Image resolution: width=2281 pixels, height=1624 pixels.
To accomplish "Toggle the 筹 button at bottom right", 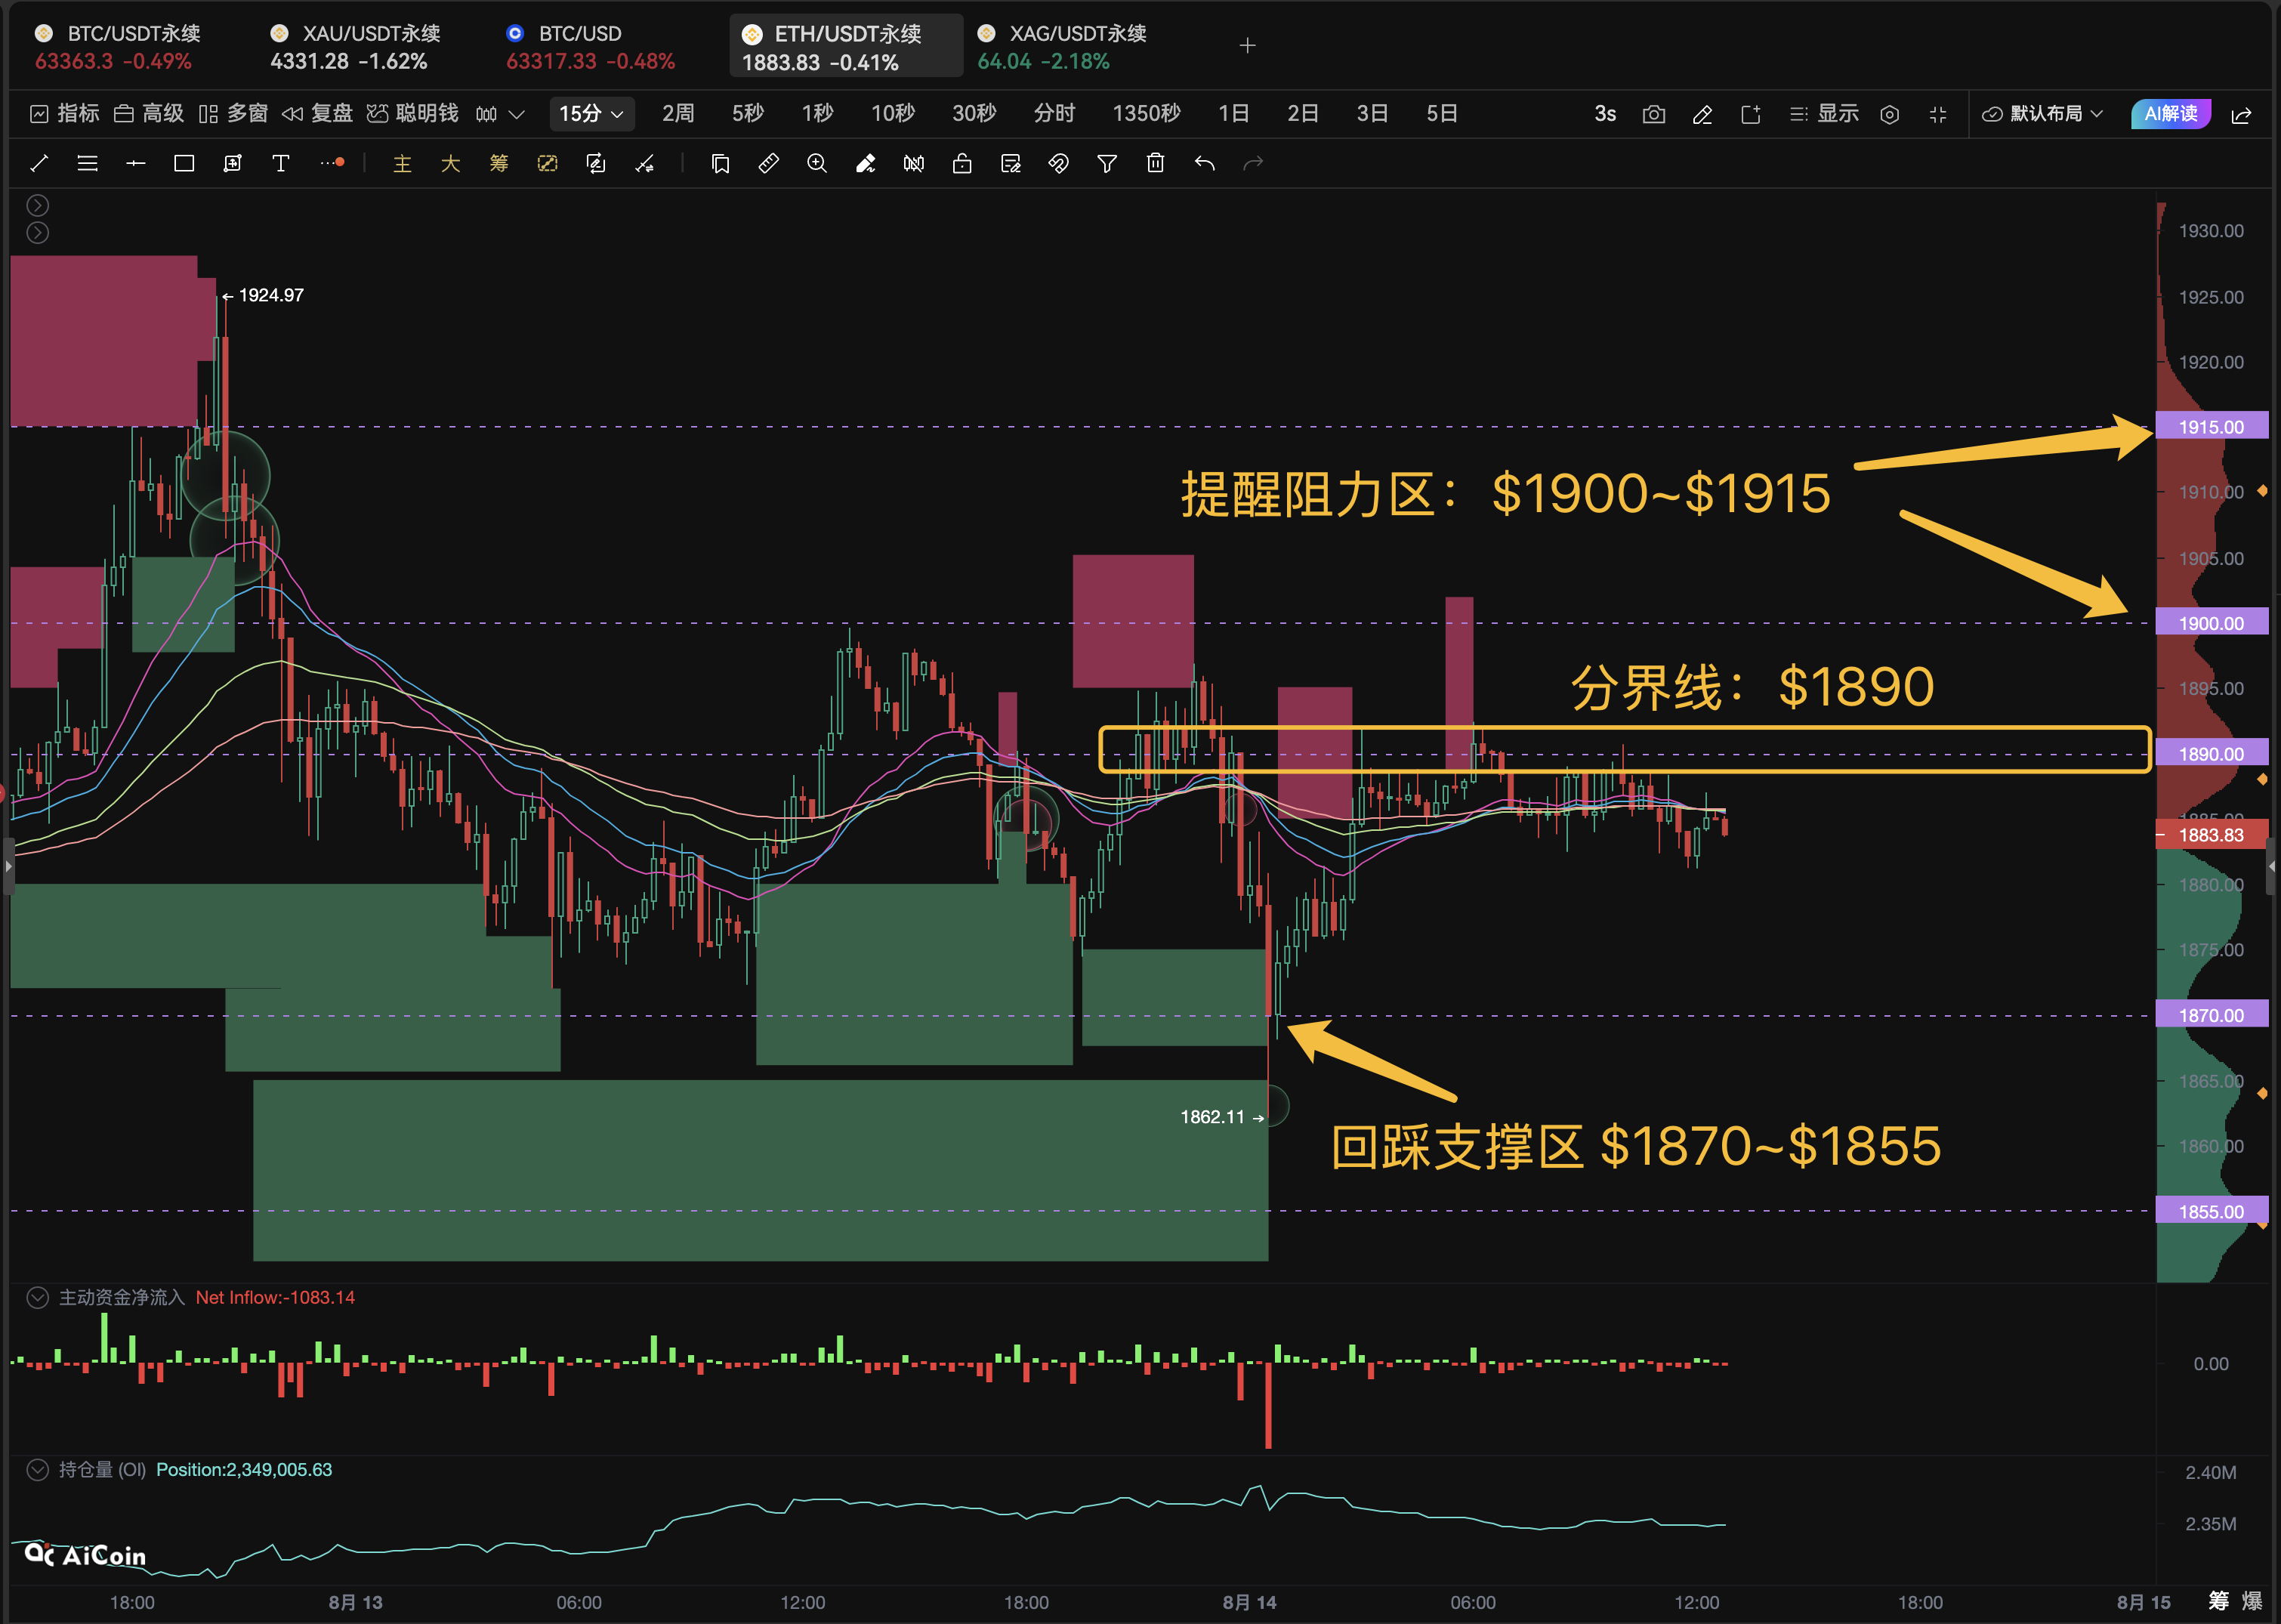I will 2218,1601.
